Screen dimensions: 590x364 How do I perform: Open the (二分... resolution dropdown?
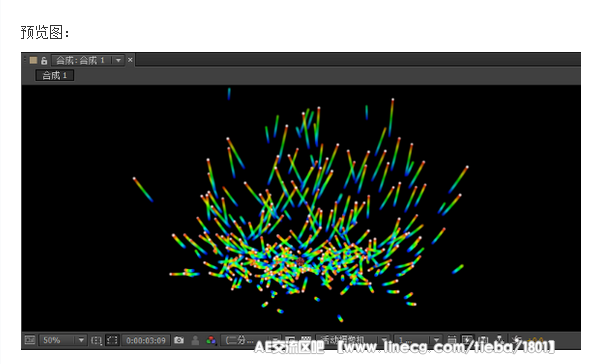pos(251,340)
